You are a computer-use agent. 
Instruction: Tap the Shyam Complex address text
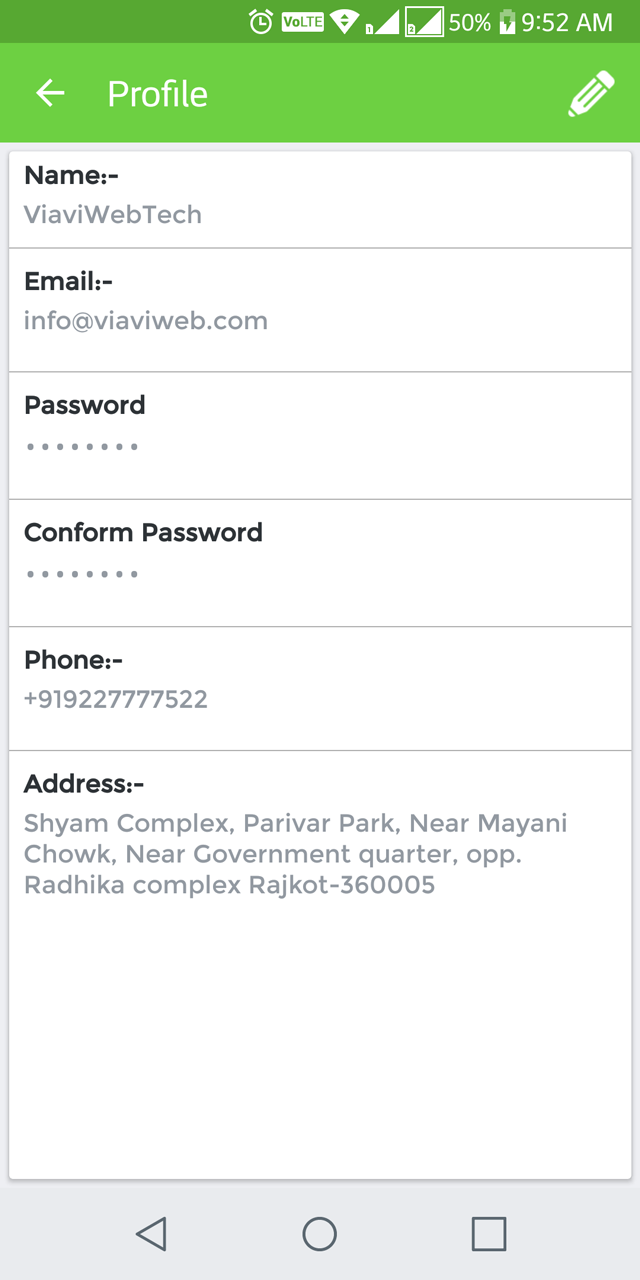pos(295,854)
